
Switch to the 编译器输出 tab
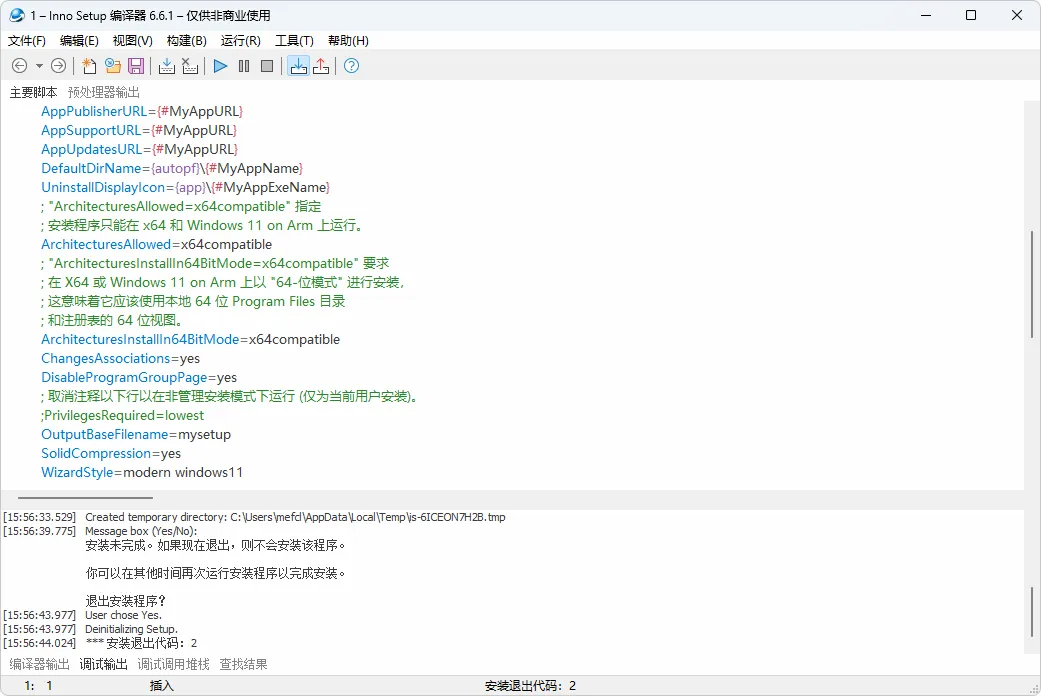pyautogui.click(x=40, y=663)
